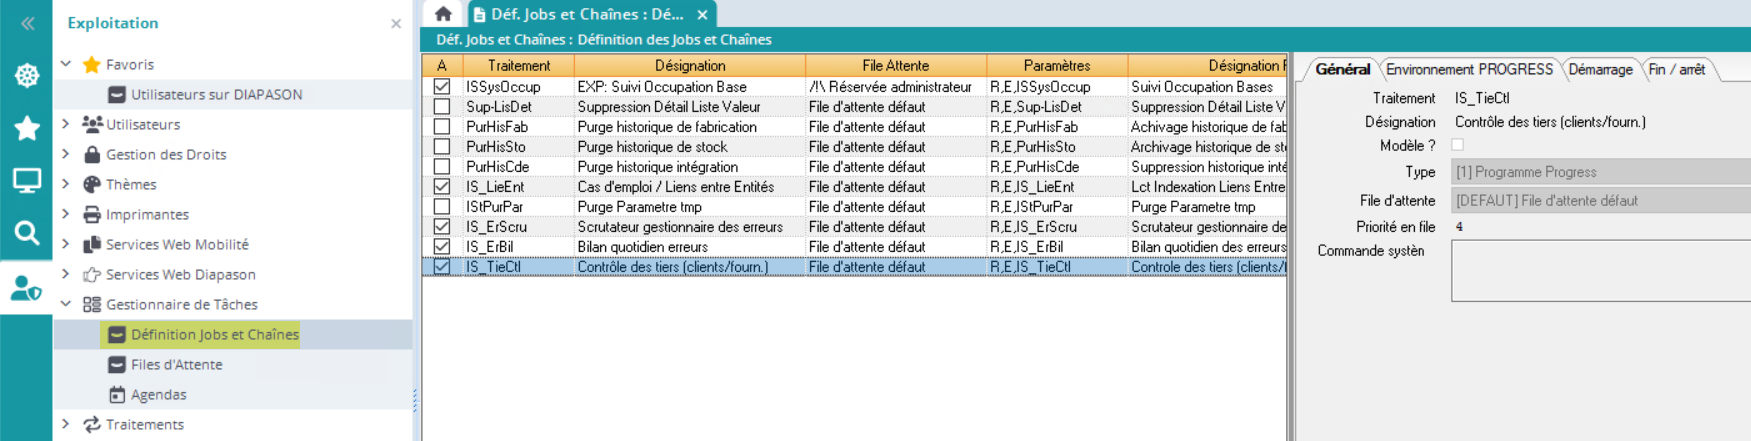Click the Commande système text area
This screenshot has width=1751, height=441.
point(1600,270)
